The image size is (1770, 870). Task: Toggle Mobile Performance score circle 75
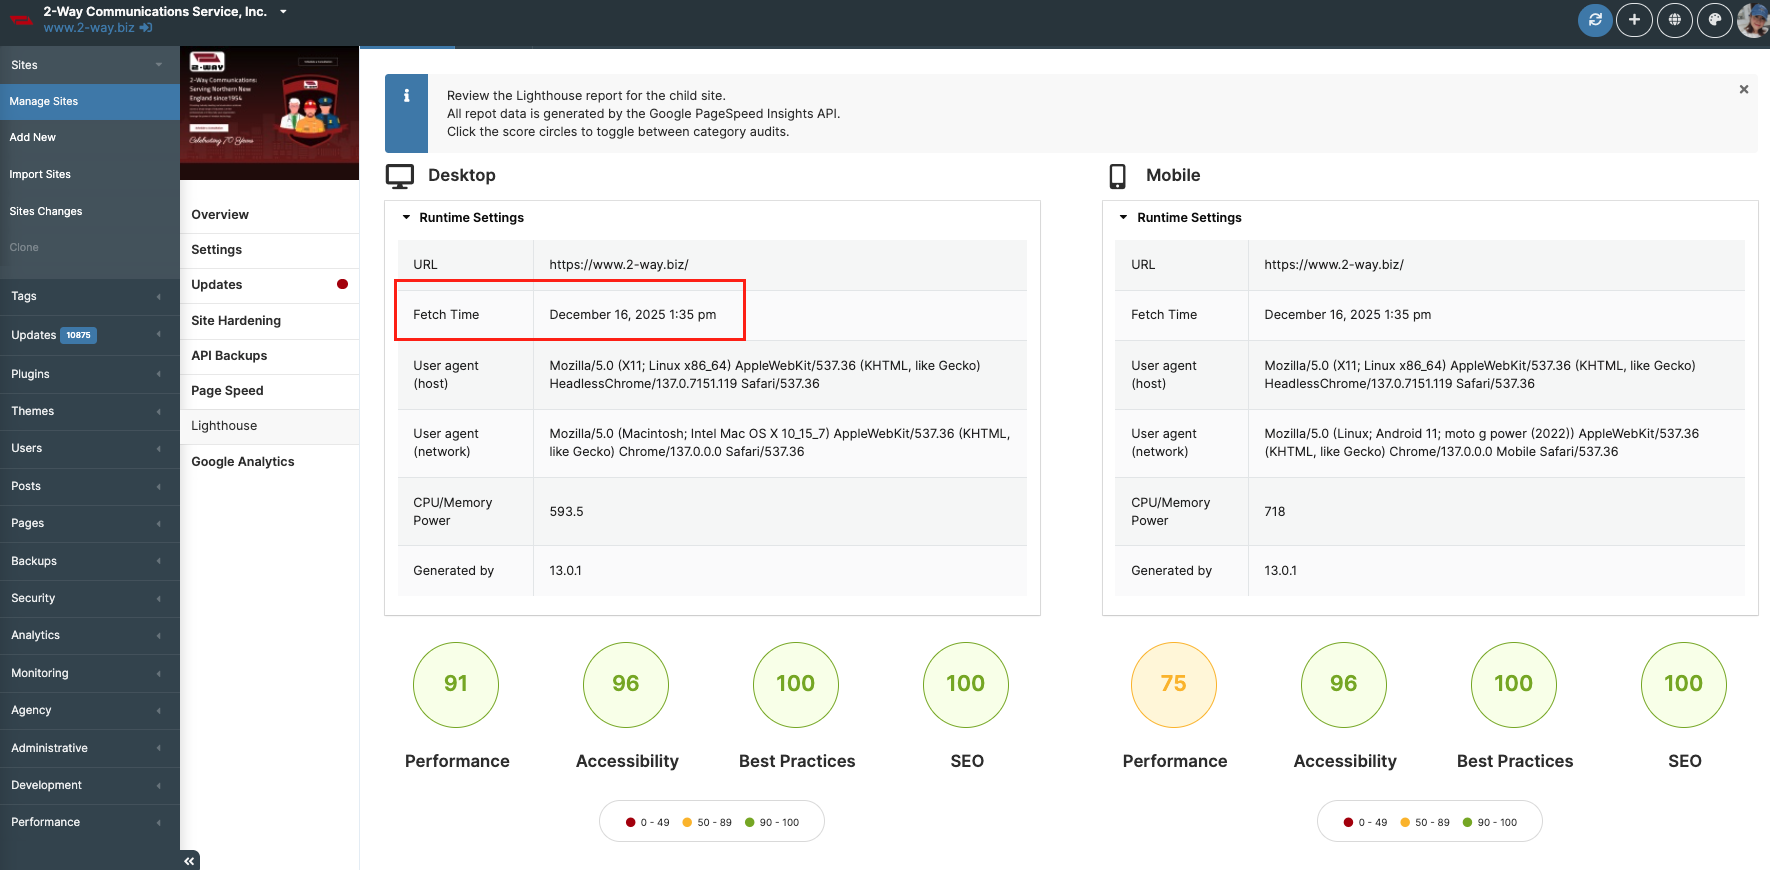pyautogui.click(x=1173, y=684)
